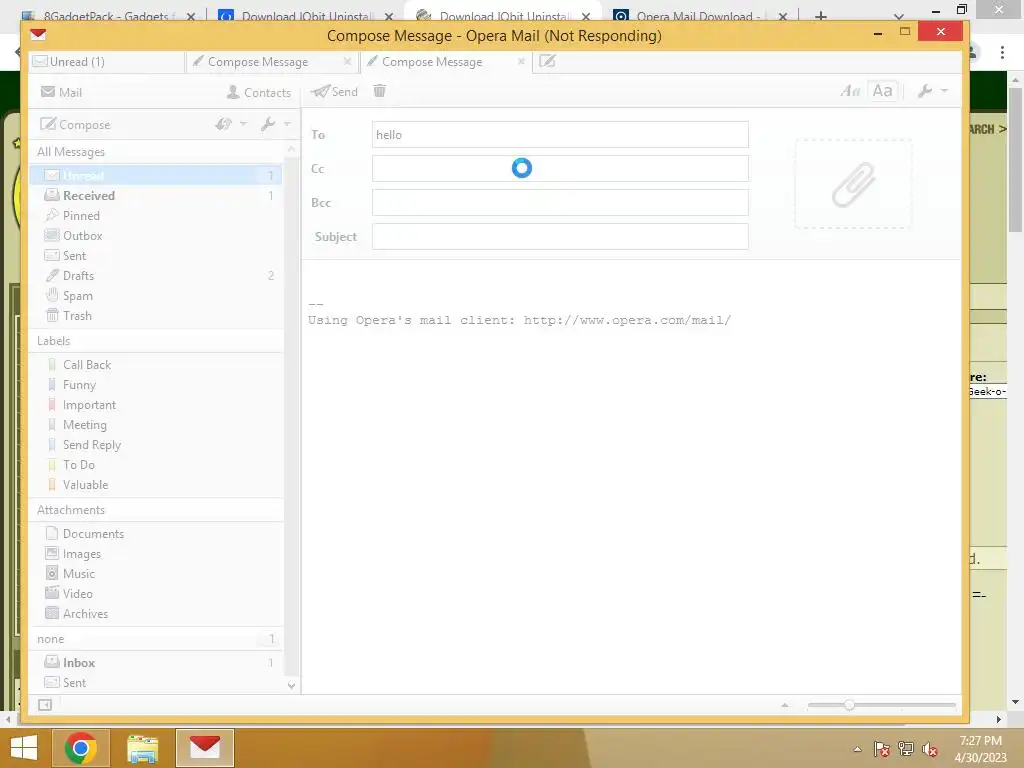
Task: Click in the Cc field
Action: coord(560,168)
